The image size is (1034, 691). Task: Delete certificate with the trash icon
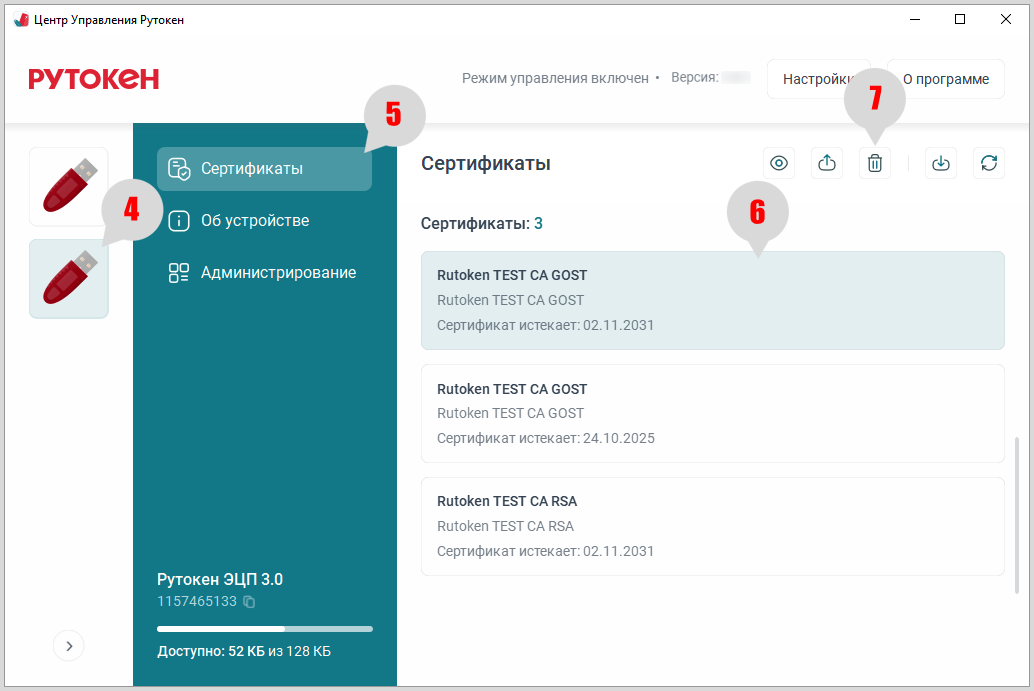tap(875, 164)
